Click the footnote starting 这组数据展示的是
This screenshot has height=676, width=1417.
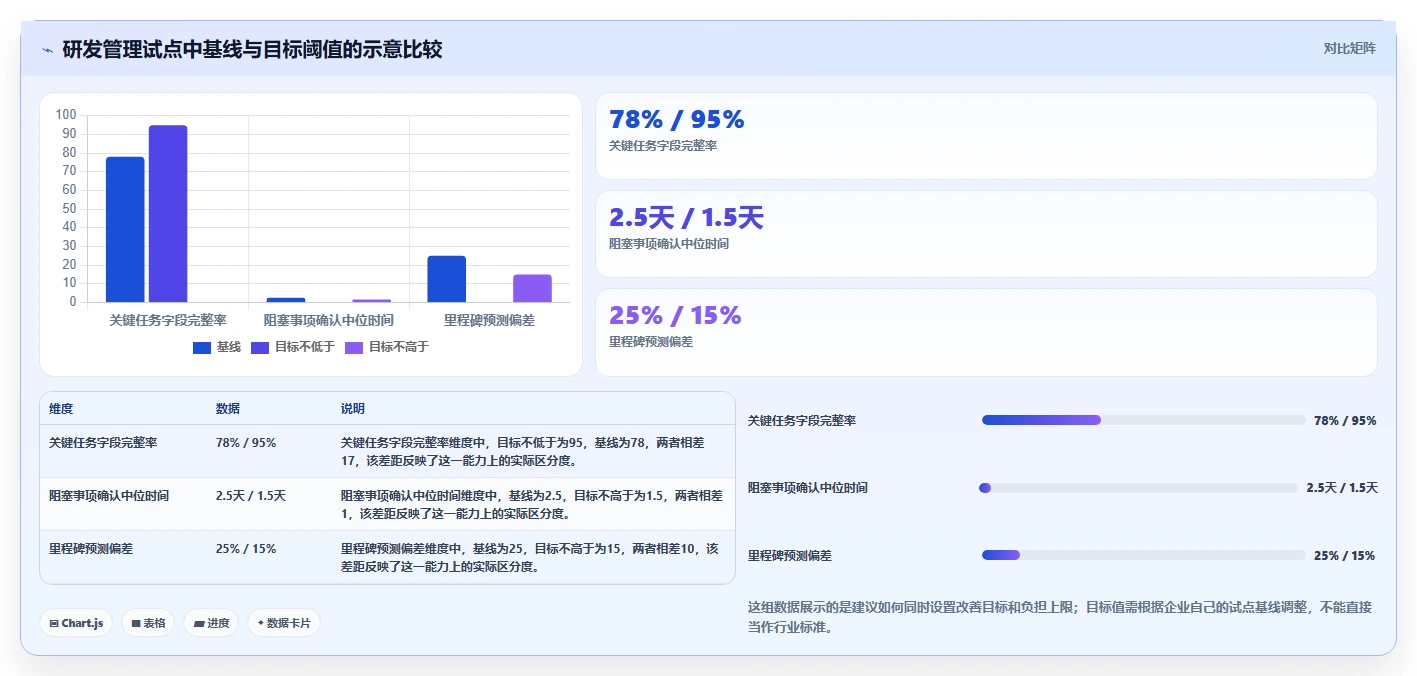tap(1060, 617)
